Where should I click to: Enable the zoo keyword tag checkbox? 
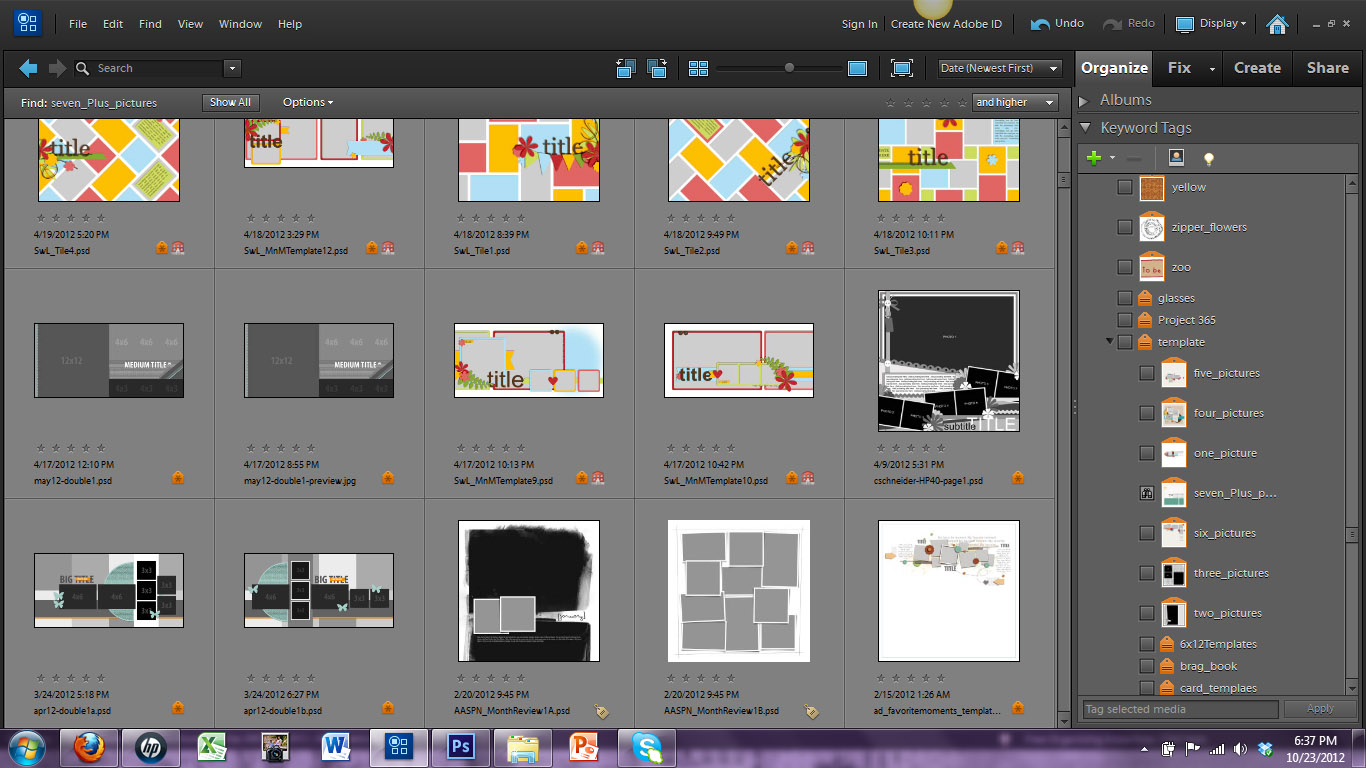(1125, 267)
